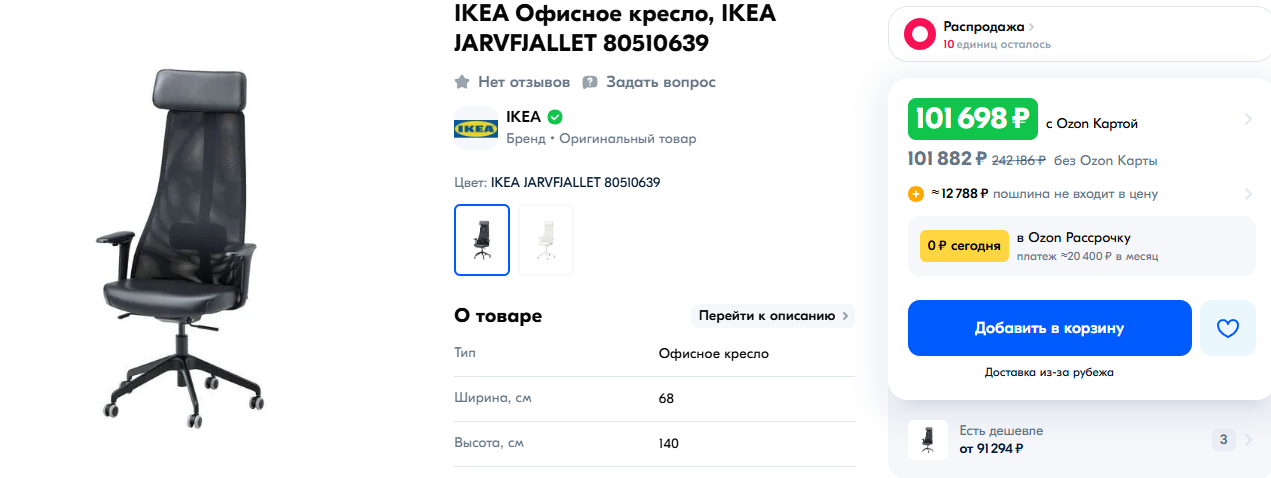Click the small chair icon by cheaper offers
Viewport: 1271px width, 478px height.
pyautogui.click(x=927, y=440)
